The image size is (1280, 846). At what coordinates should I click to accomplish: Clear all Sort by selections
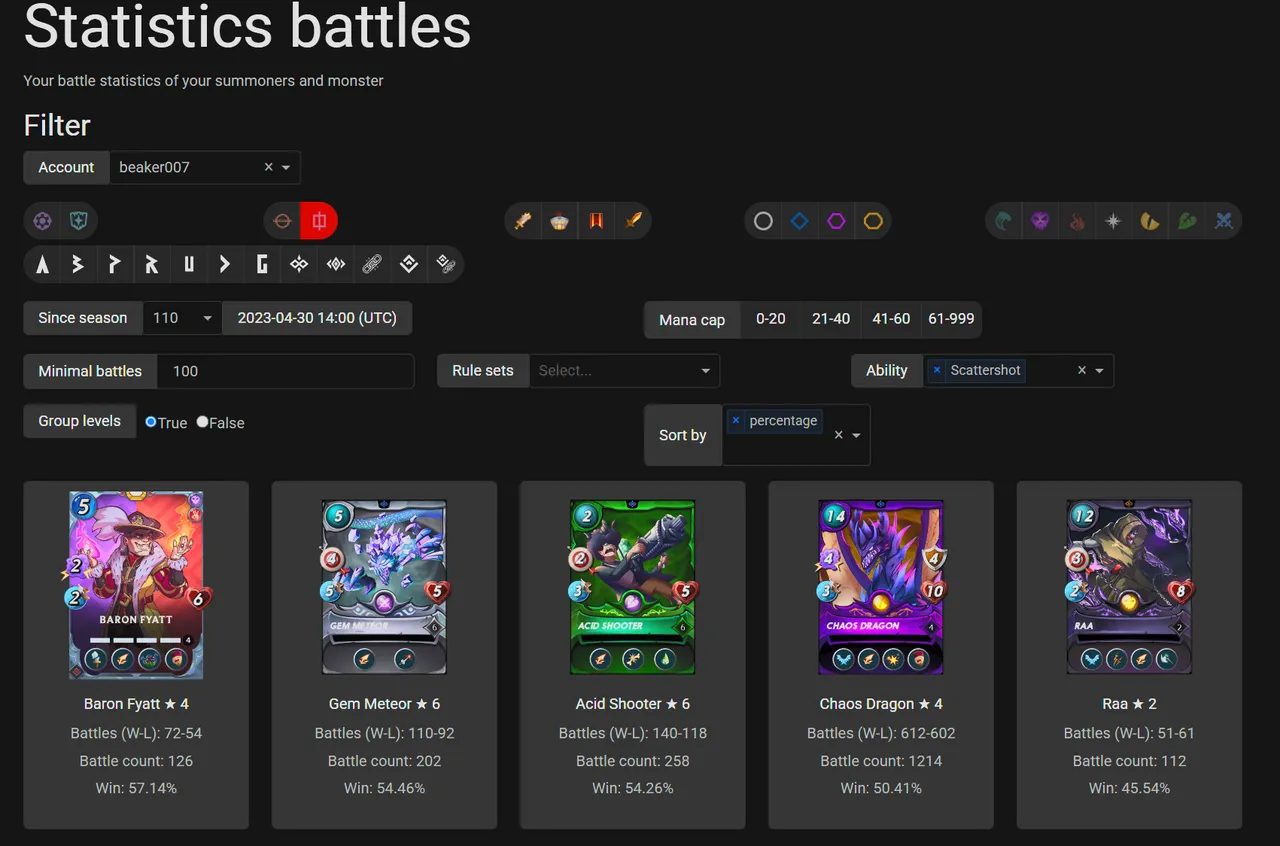tap(839, 435)
